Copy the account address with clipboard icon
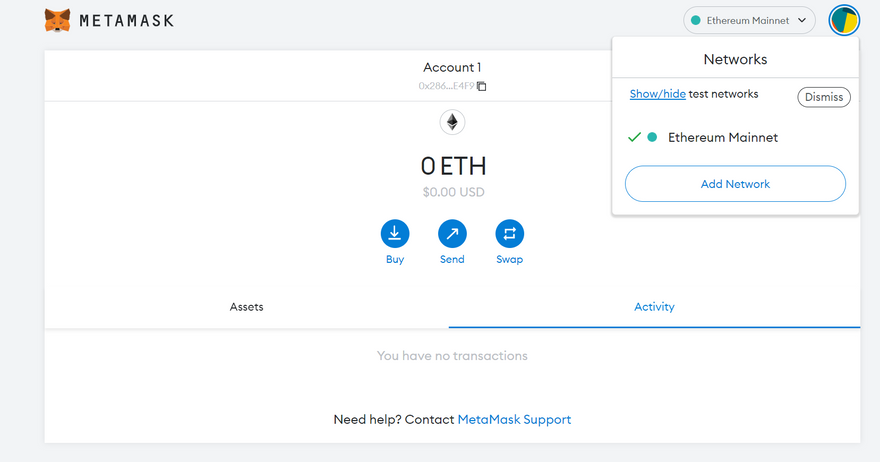 482,86
